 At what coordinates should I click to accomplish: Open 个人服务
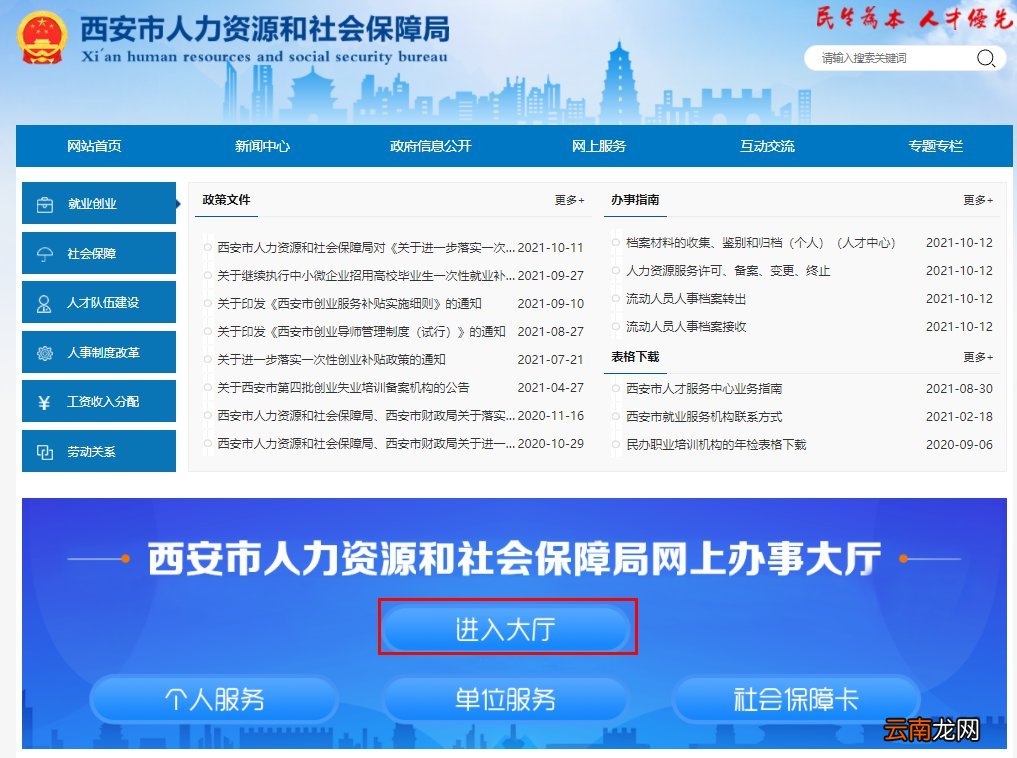point(214,700)
